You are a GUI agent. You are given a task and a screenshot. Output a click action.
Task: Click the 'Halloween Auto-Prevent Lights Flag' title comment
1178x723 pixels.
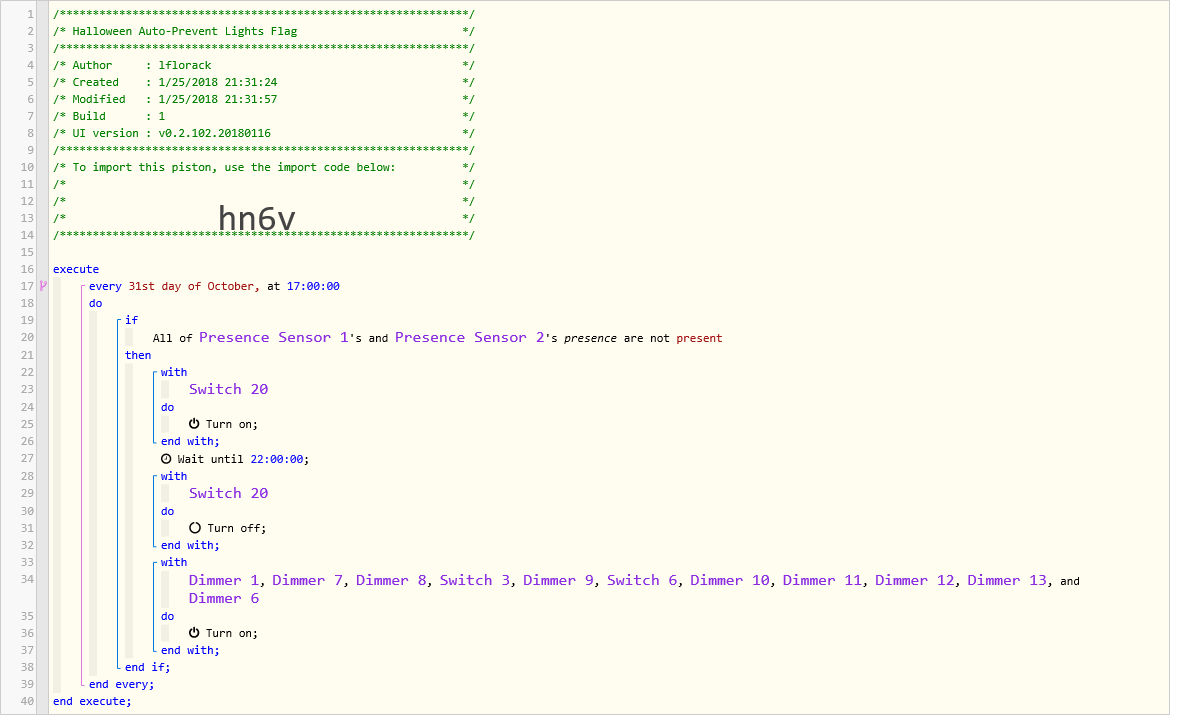[185, 32]
